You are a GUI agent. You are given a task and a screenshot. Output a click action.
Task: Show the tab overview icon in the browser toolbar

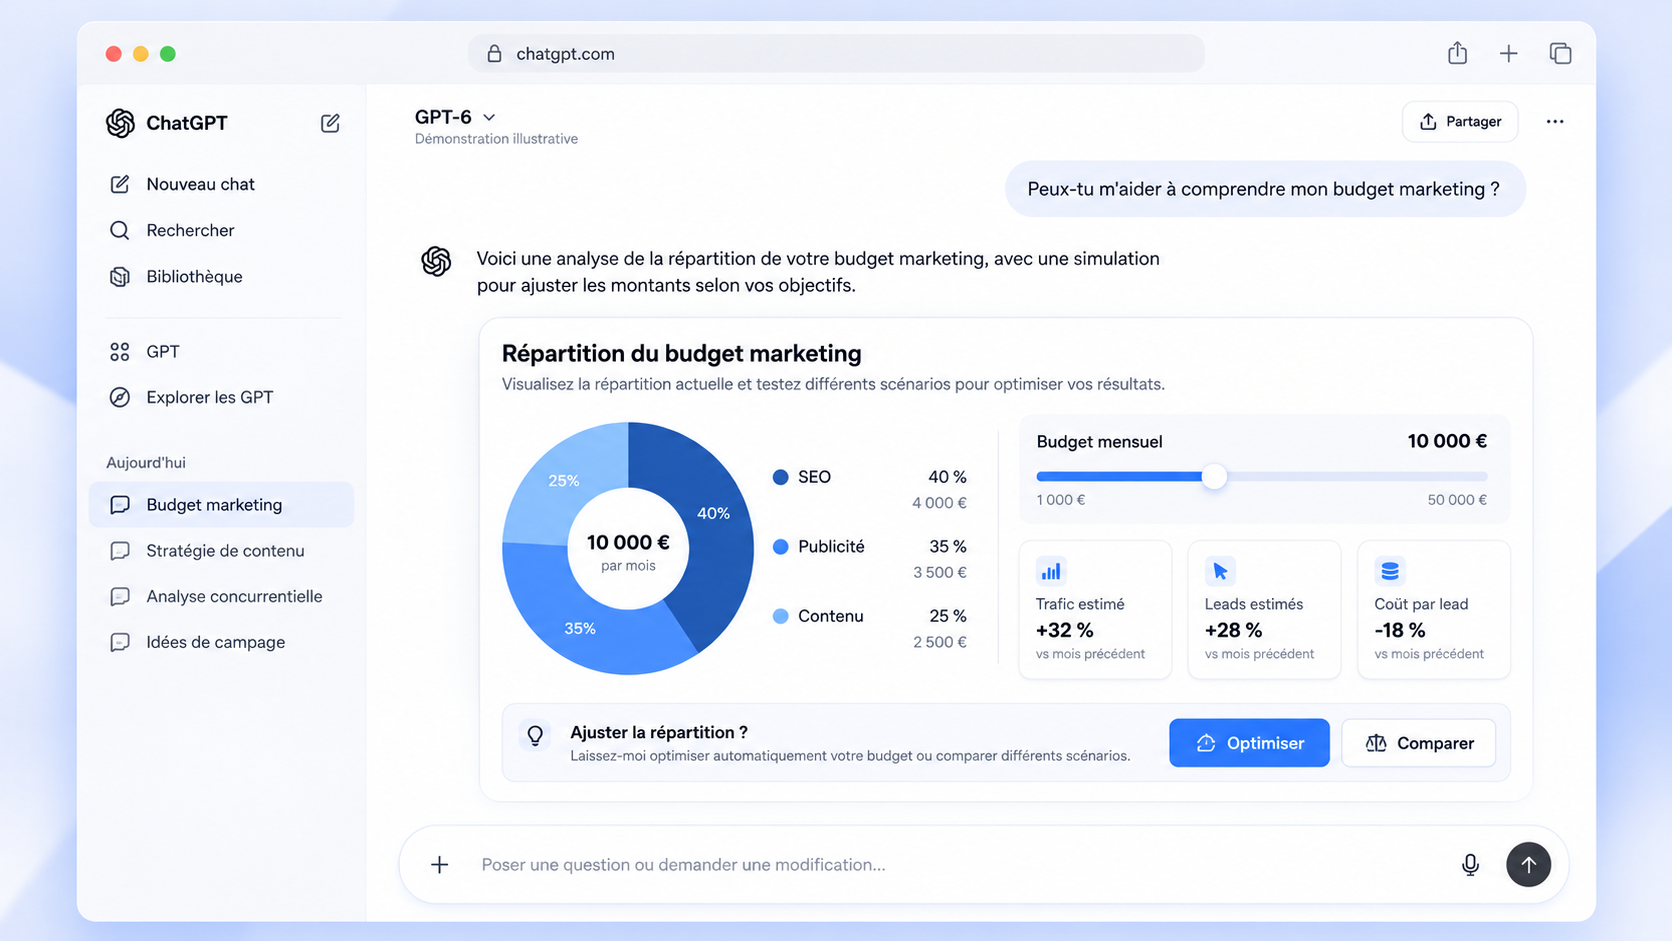[x=1560, y=53]
